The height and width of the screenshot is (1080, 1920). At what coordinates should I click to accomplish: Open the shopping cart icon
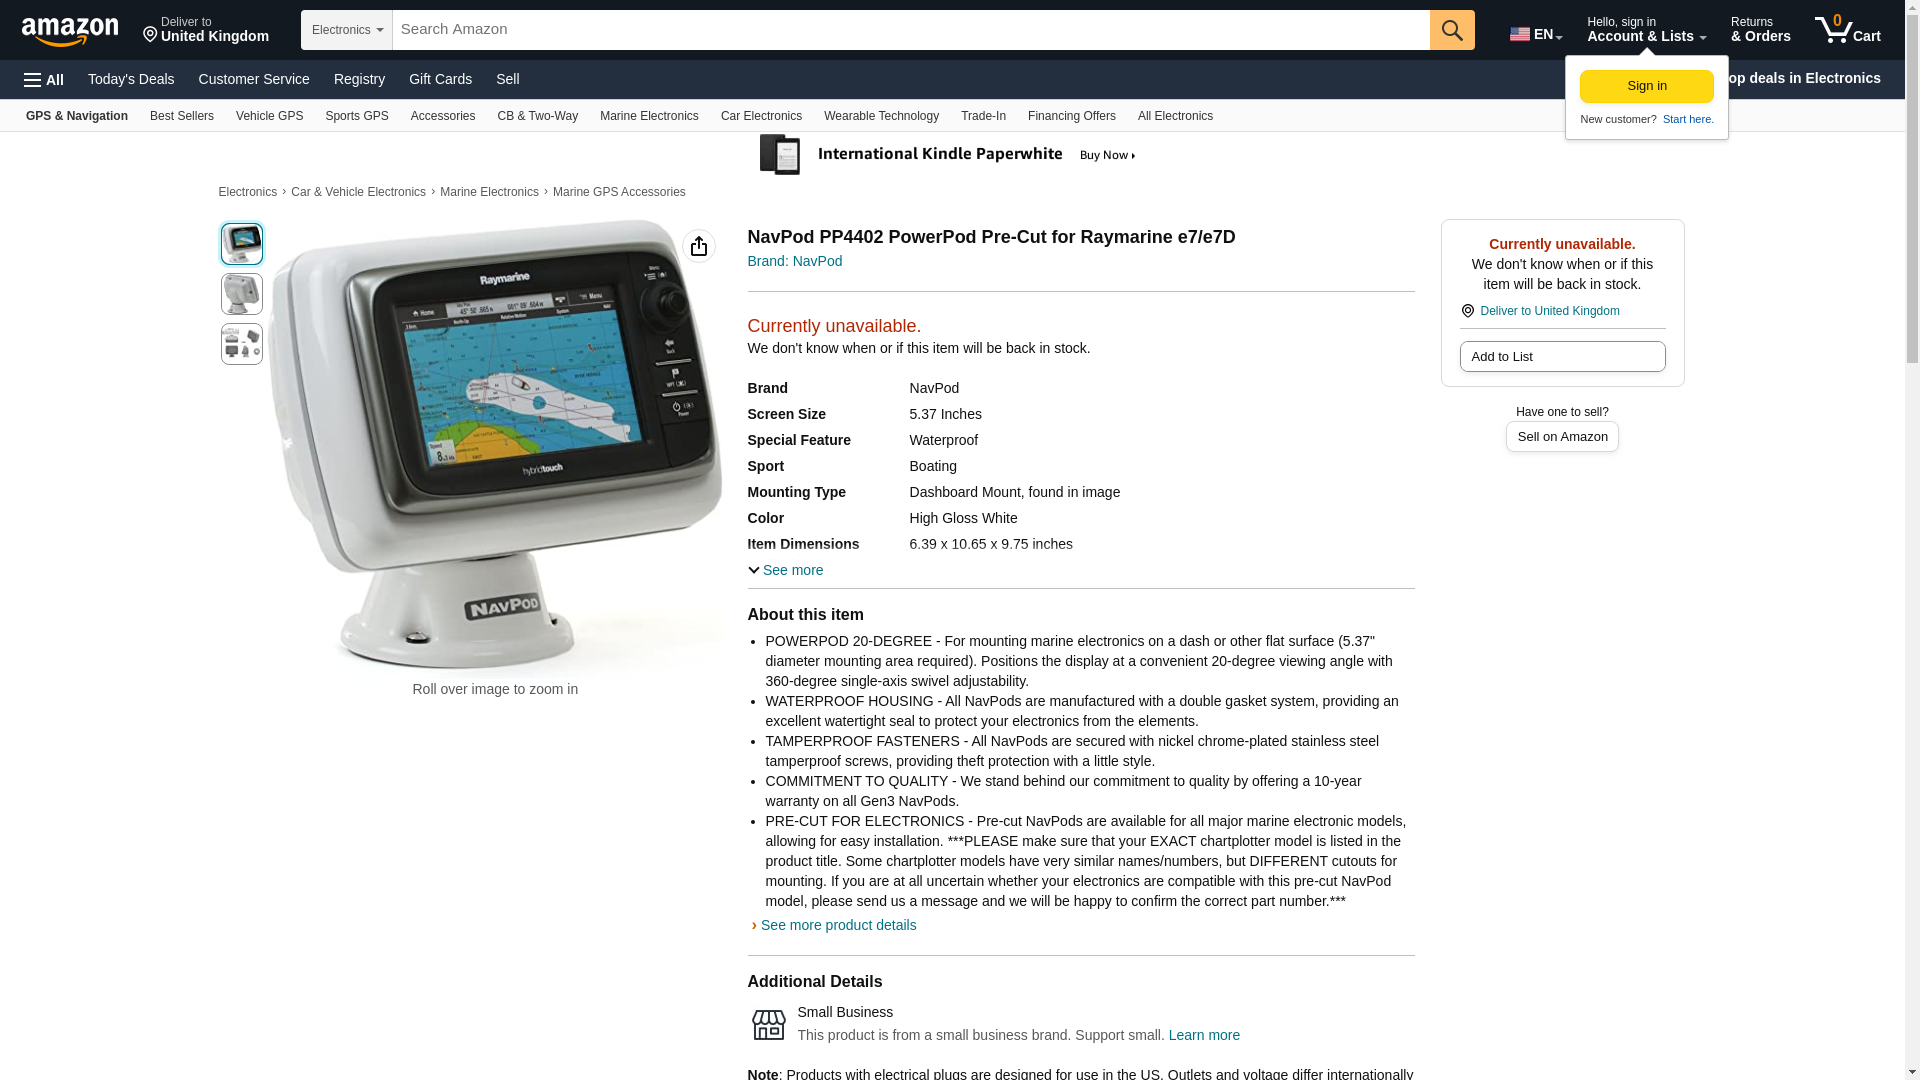tap(1848, 30)
